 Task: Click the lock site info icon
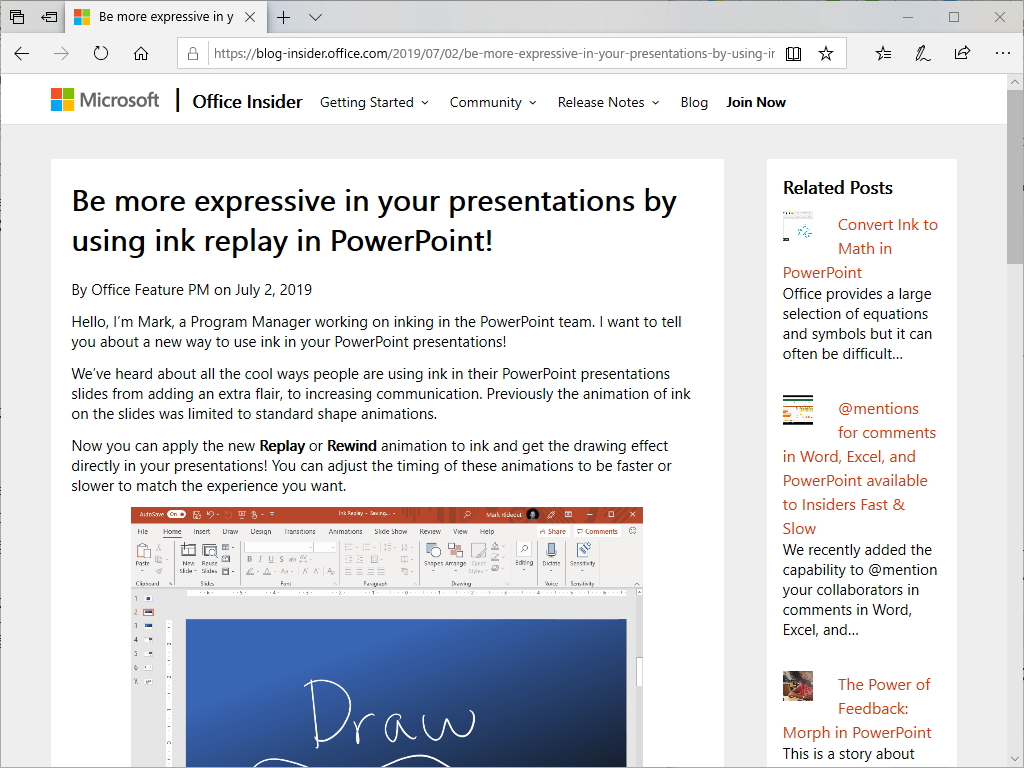point(193,54)
